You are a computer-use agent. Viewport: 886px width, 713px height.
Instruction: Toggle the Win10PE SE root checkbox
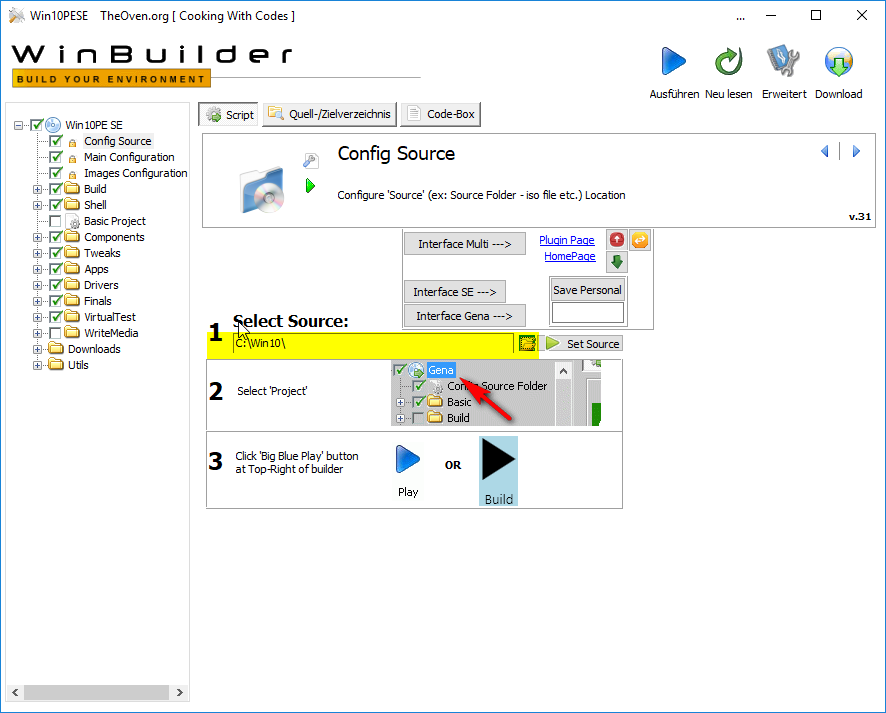(x=37, y=125)
